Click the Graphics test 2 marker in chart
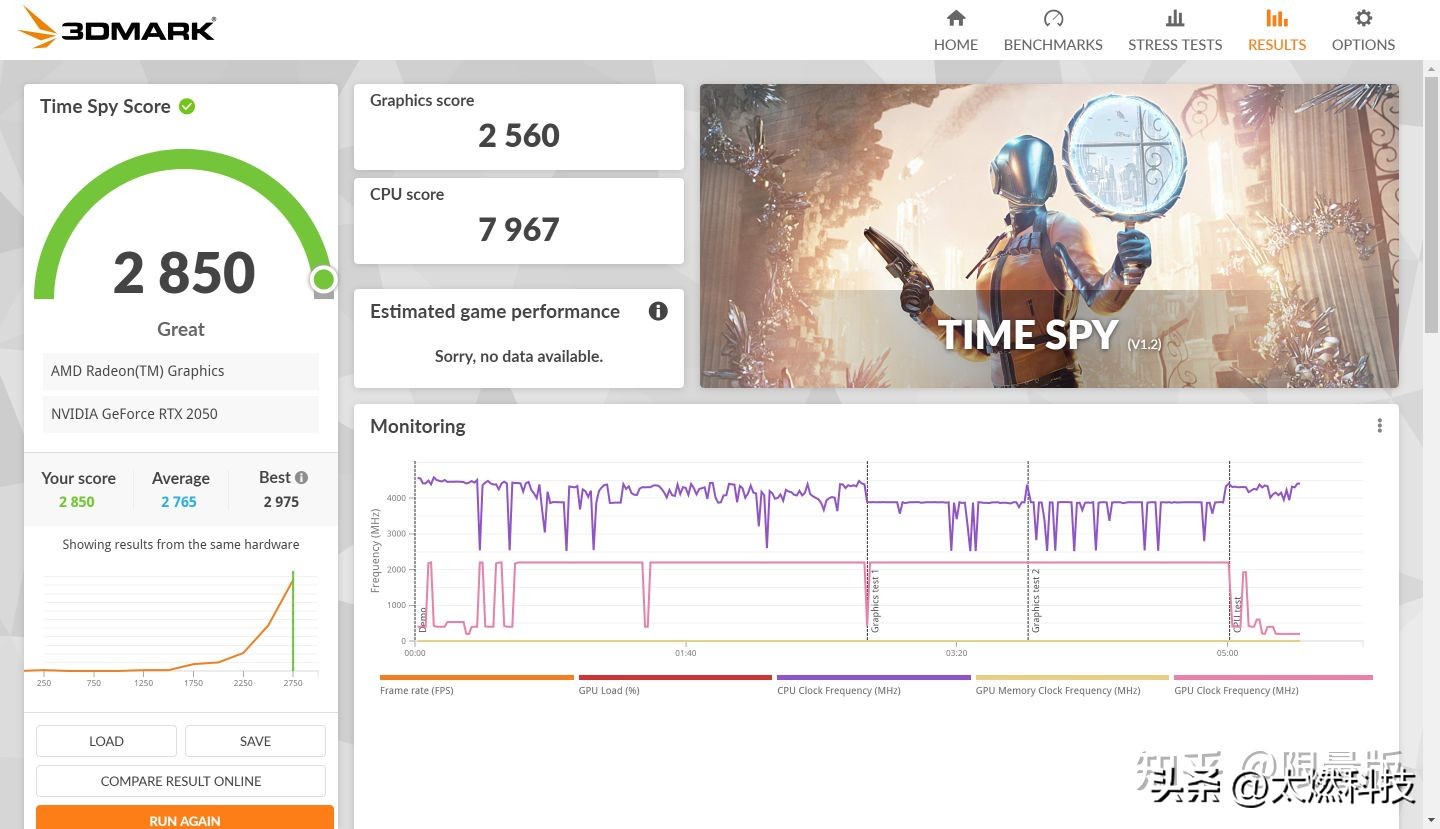 tap(1035, 600)
